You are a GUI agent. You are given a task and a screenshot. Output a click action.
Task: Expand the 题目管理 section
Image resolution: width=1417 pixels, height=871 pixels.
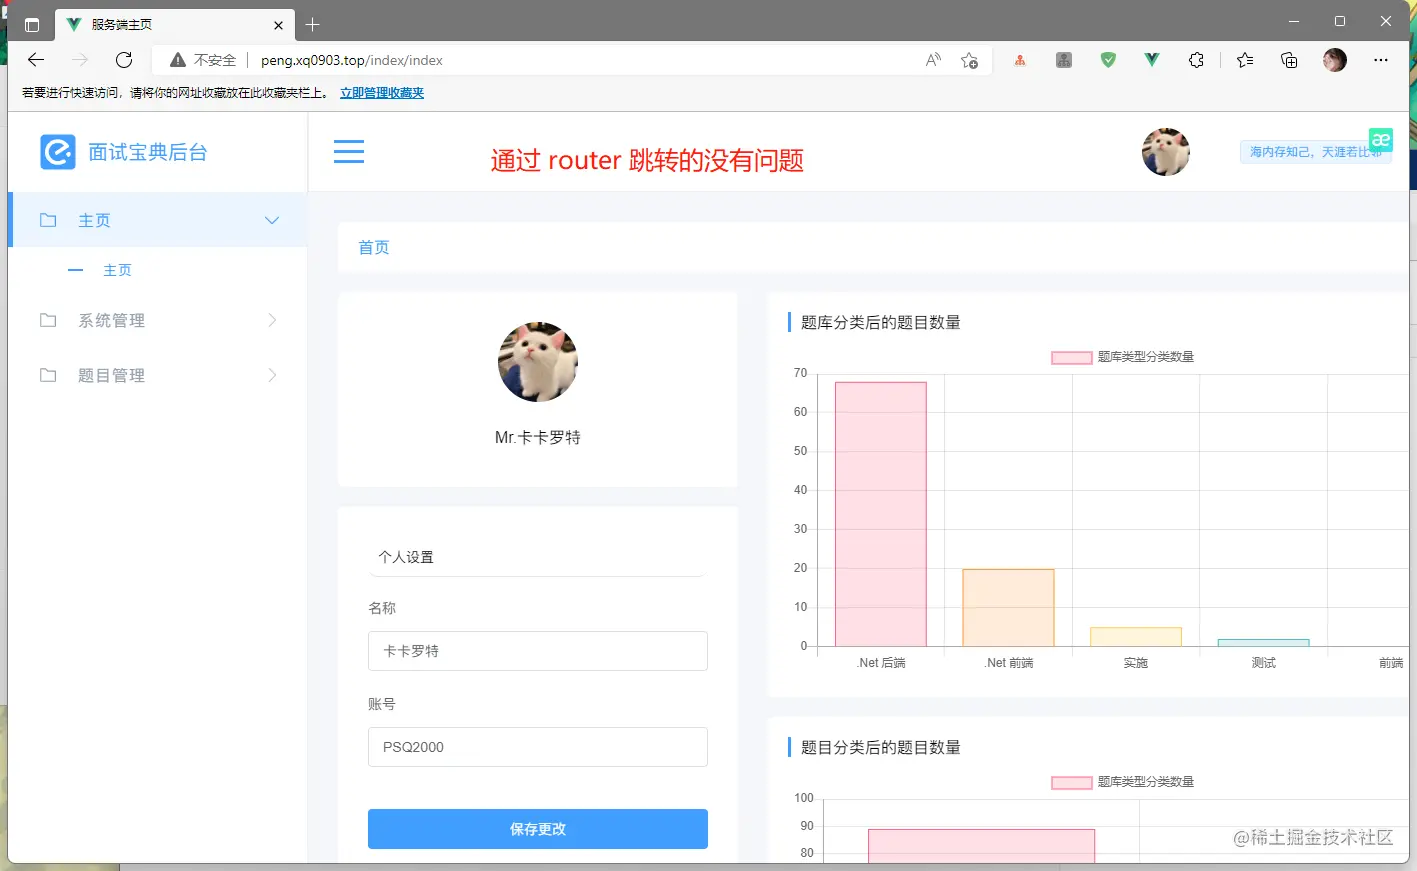click(x=271, y=374)
